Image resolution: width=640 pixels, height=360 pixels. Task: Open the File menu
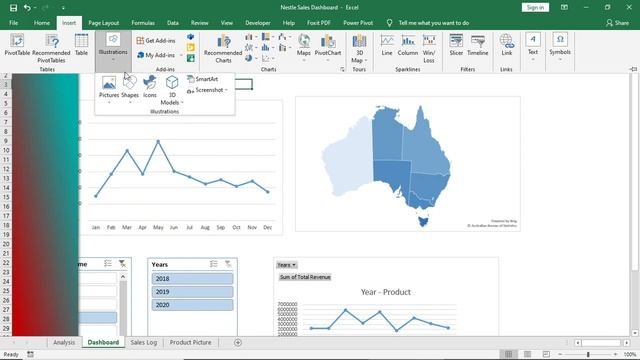pyautogui.click(x=13, y=23)
